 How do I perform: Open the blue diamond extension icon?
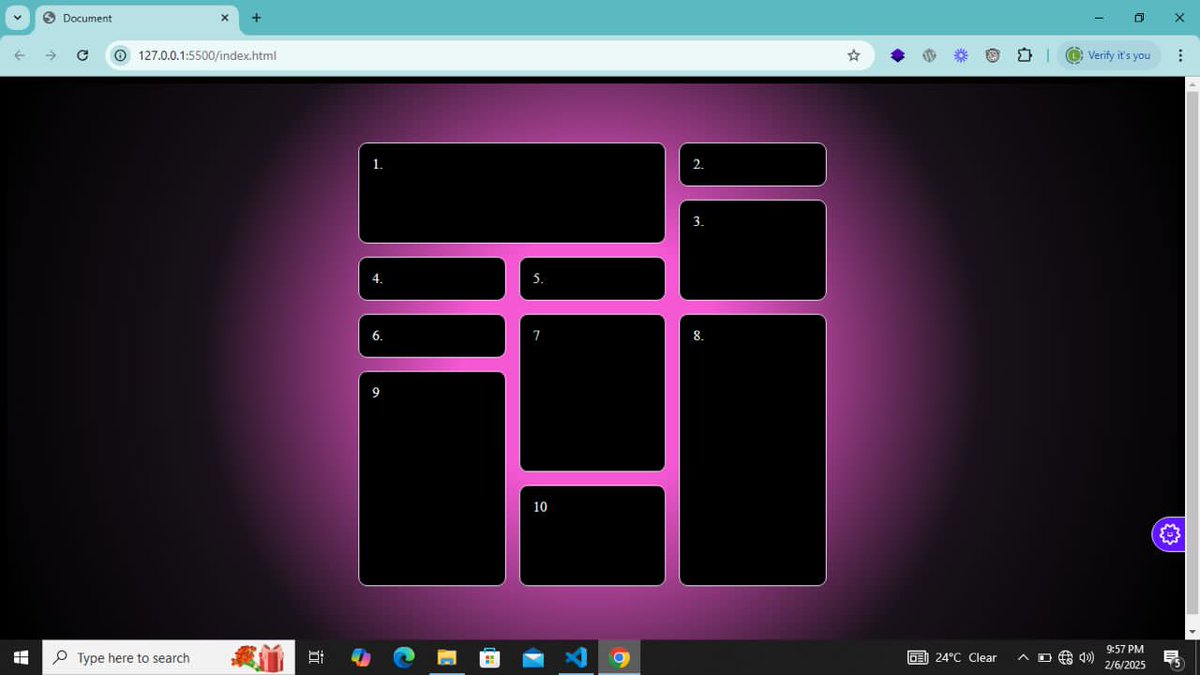coord(897,55)
